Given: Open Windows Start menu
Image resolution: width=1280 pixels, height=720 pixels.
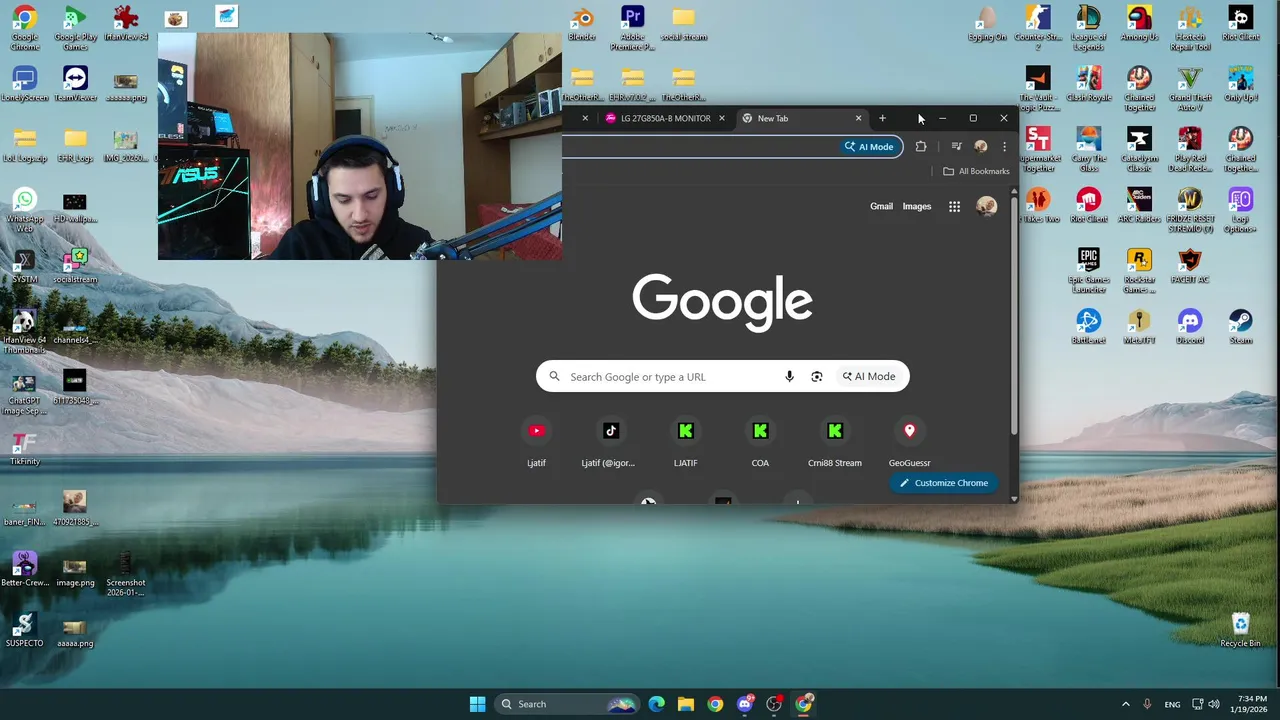Looking at the screenshot, I should [477, 704].
